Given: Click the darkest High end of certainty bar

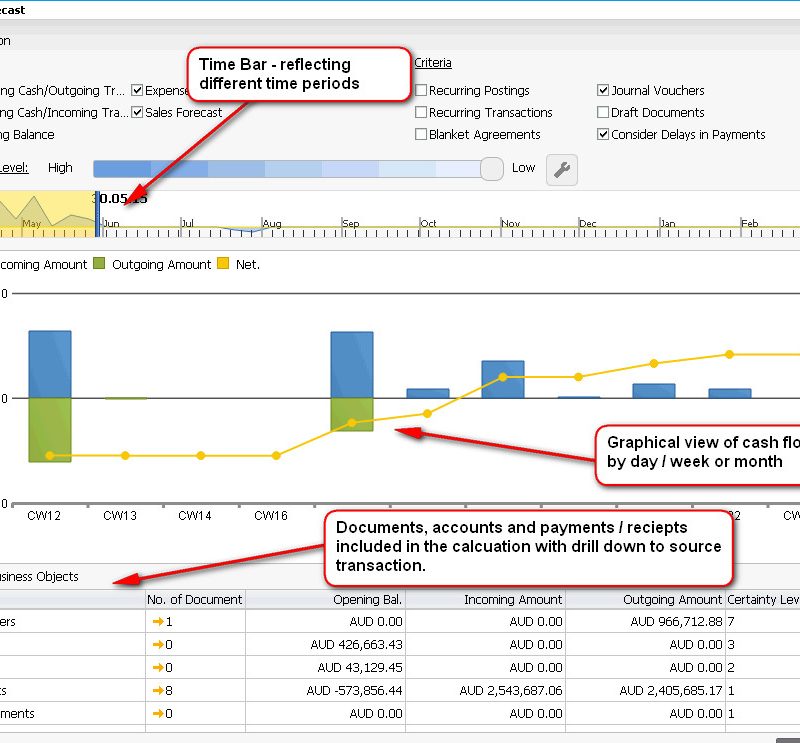Looking at the screenshot, I should point(122,169).
